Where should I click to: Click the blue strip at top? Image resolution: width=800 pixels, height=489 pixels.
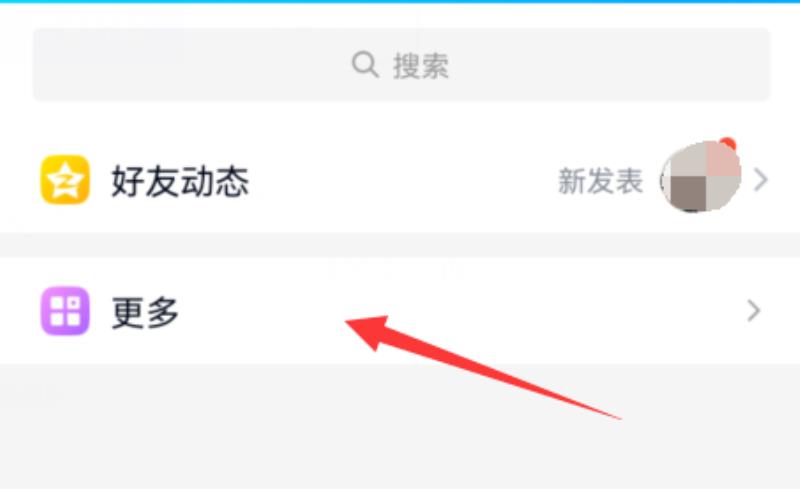pyautogui.click(x=400, y=2)
